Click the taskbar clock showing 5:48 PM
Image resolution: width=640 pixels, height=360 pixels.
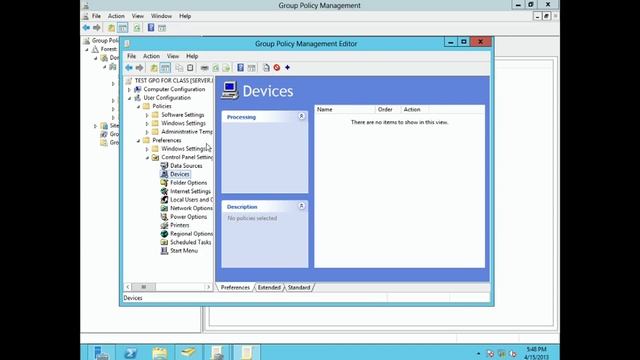click(536, 353)
